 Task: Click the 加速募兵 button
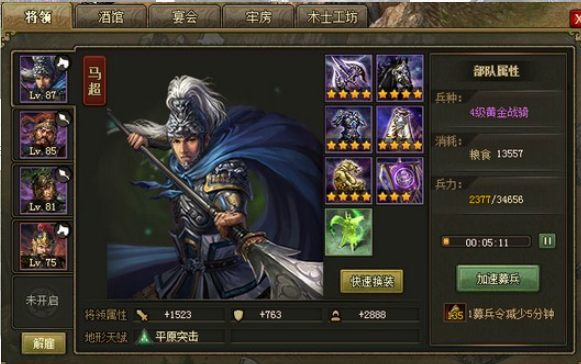pyautogui.click(x=498, y=278)
